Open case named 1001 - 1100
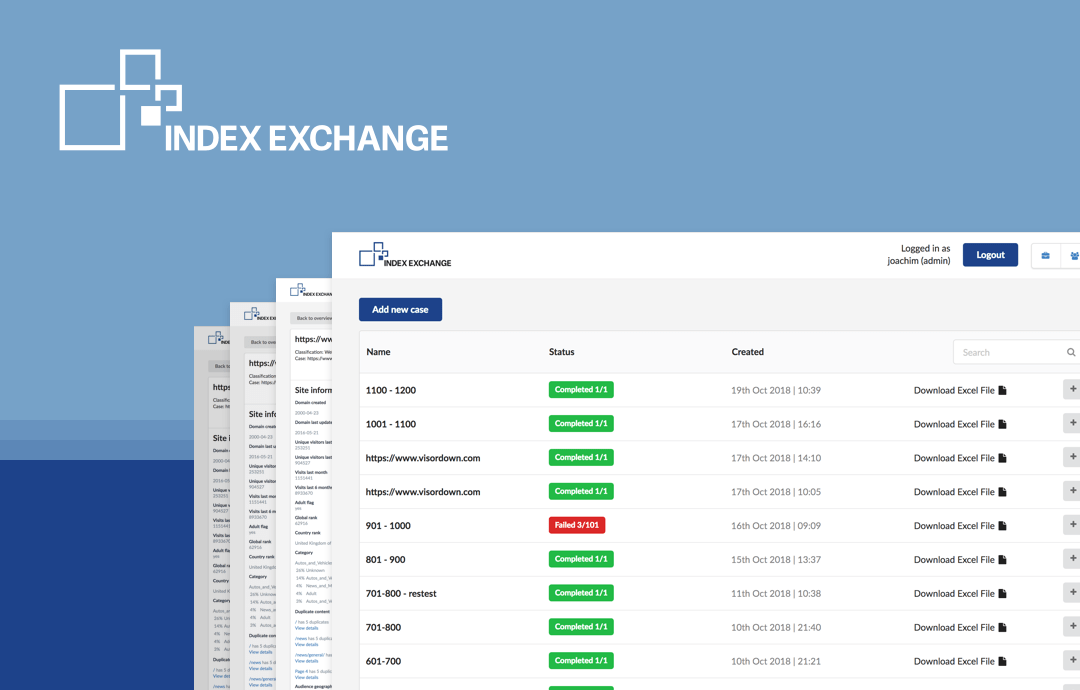Screen dimensions: 1080x690 [391, 424]
